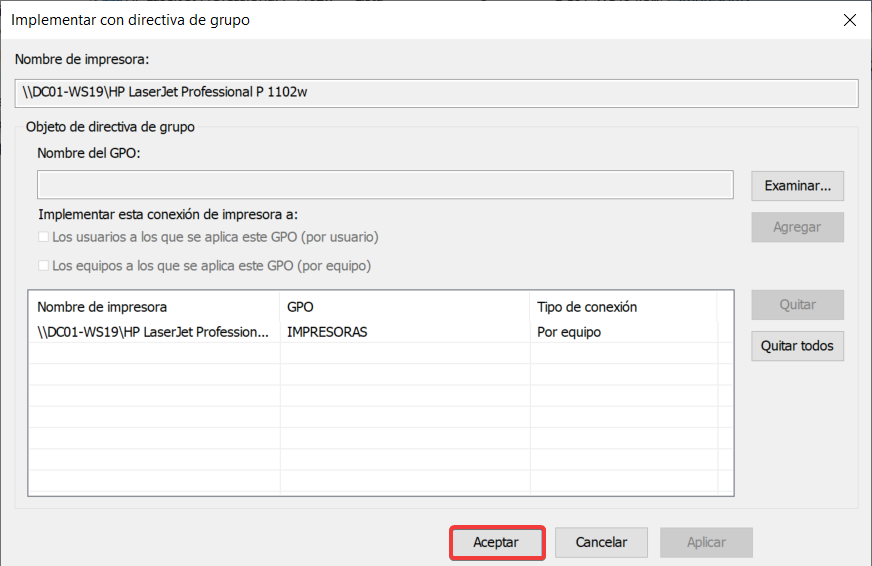
Task: Click the IMPRESORAS cell in the list
Action: [327, 332]
